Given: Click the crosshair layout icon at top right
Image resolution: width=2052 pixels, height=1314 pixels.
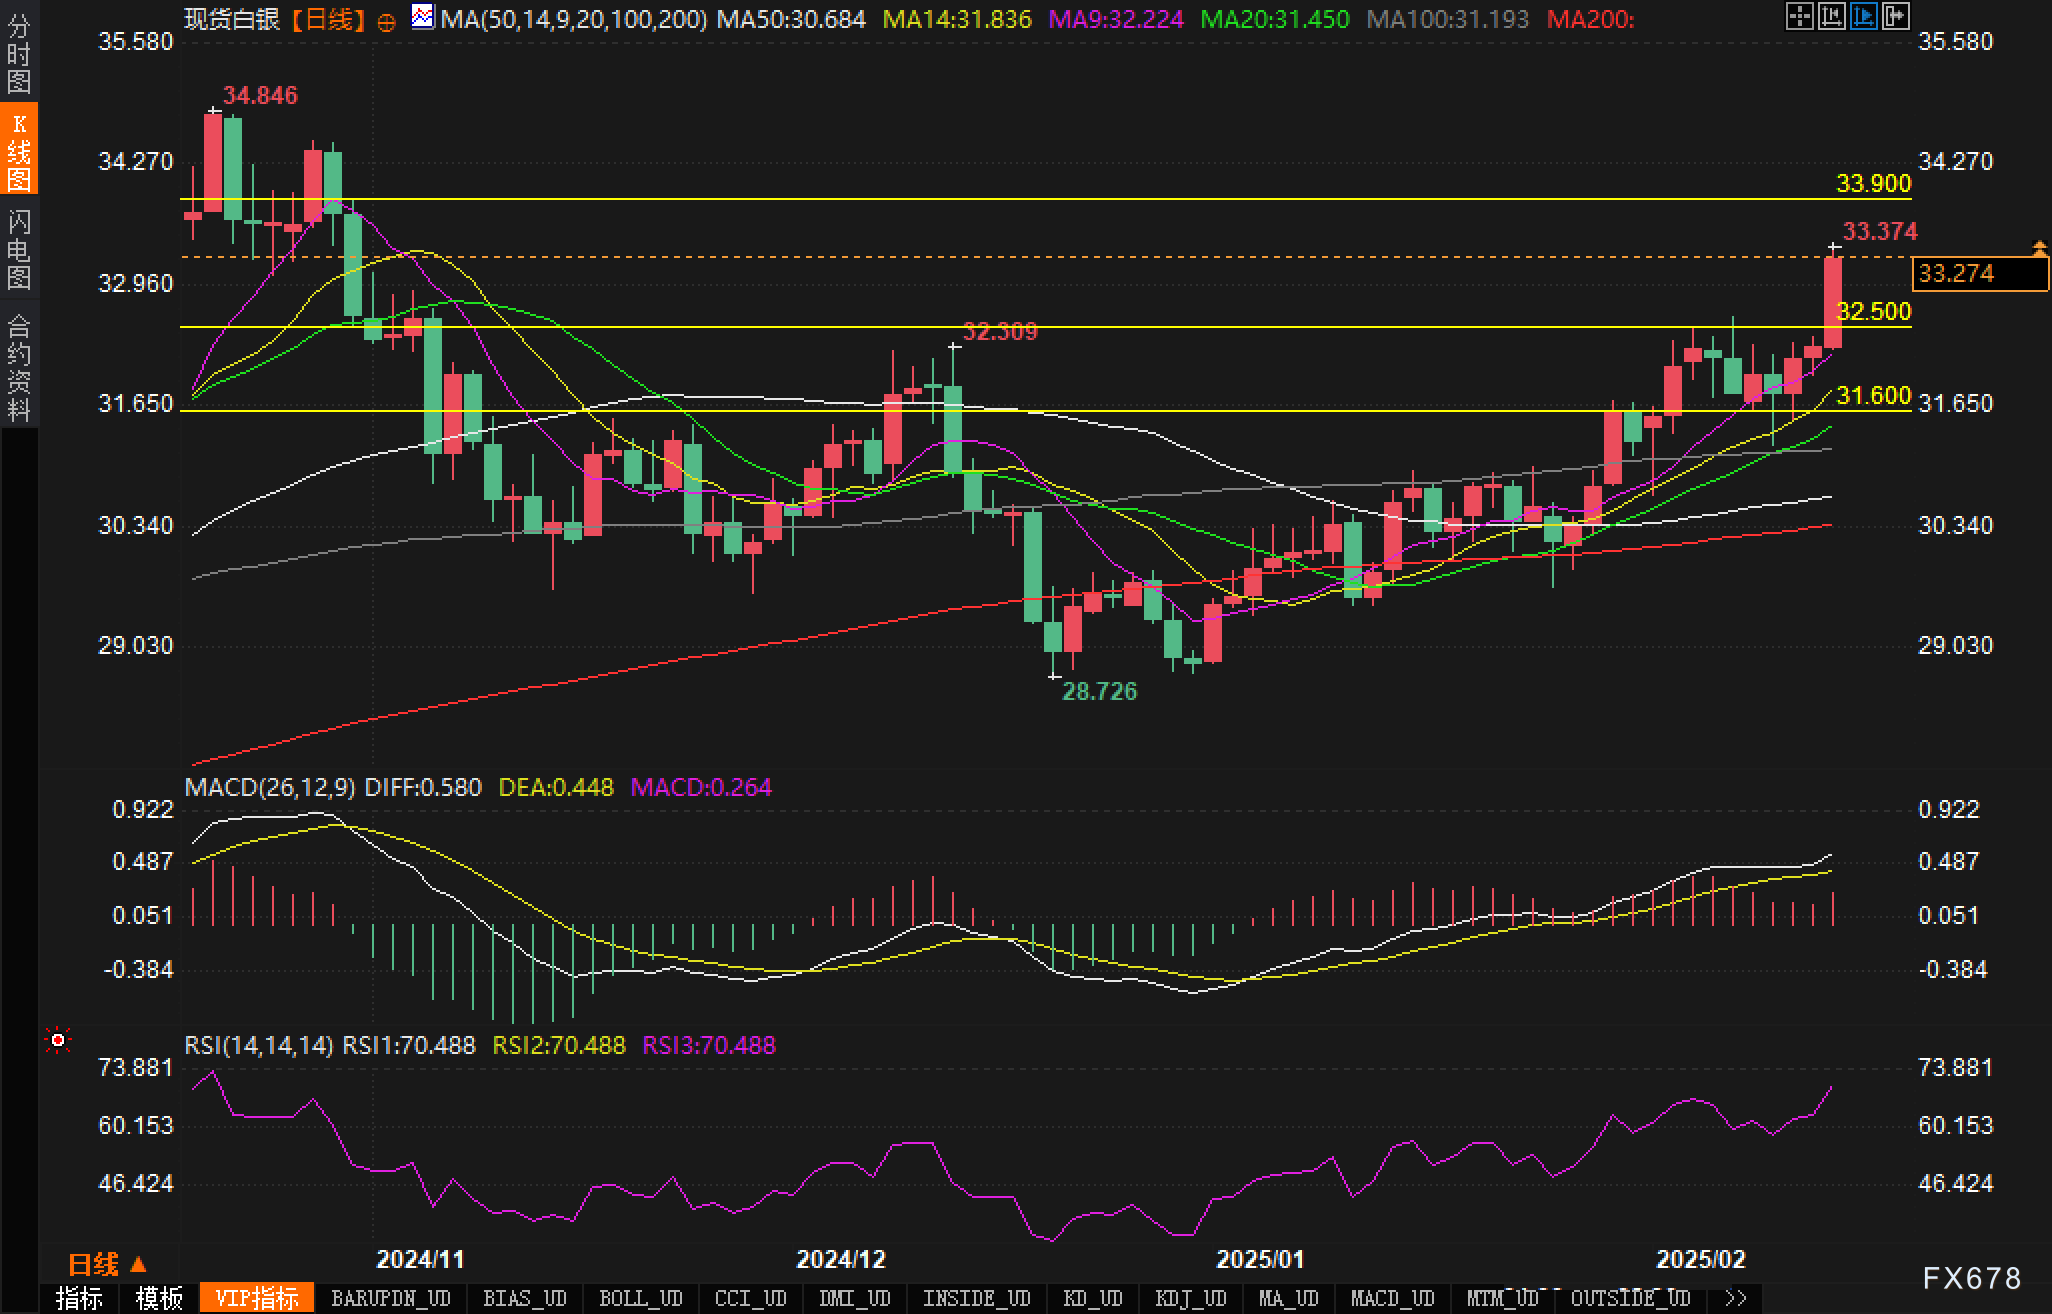Looking at the screenshot, I should point(1799,16).
